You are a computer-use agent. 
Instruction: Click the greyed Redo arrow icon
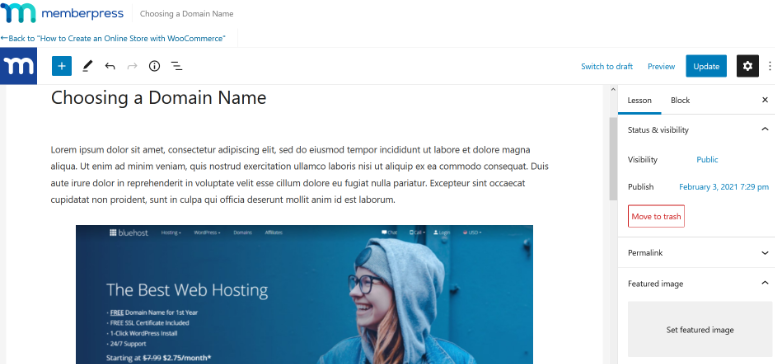pyautogui.click(x=132, y=66)
